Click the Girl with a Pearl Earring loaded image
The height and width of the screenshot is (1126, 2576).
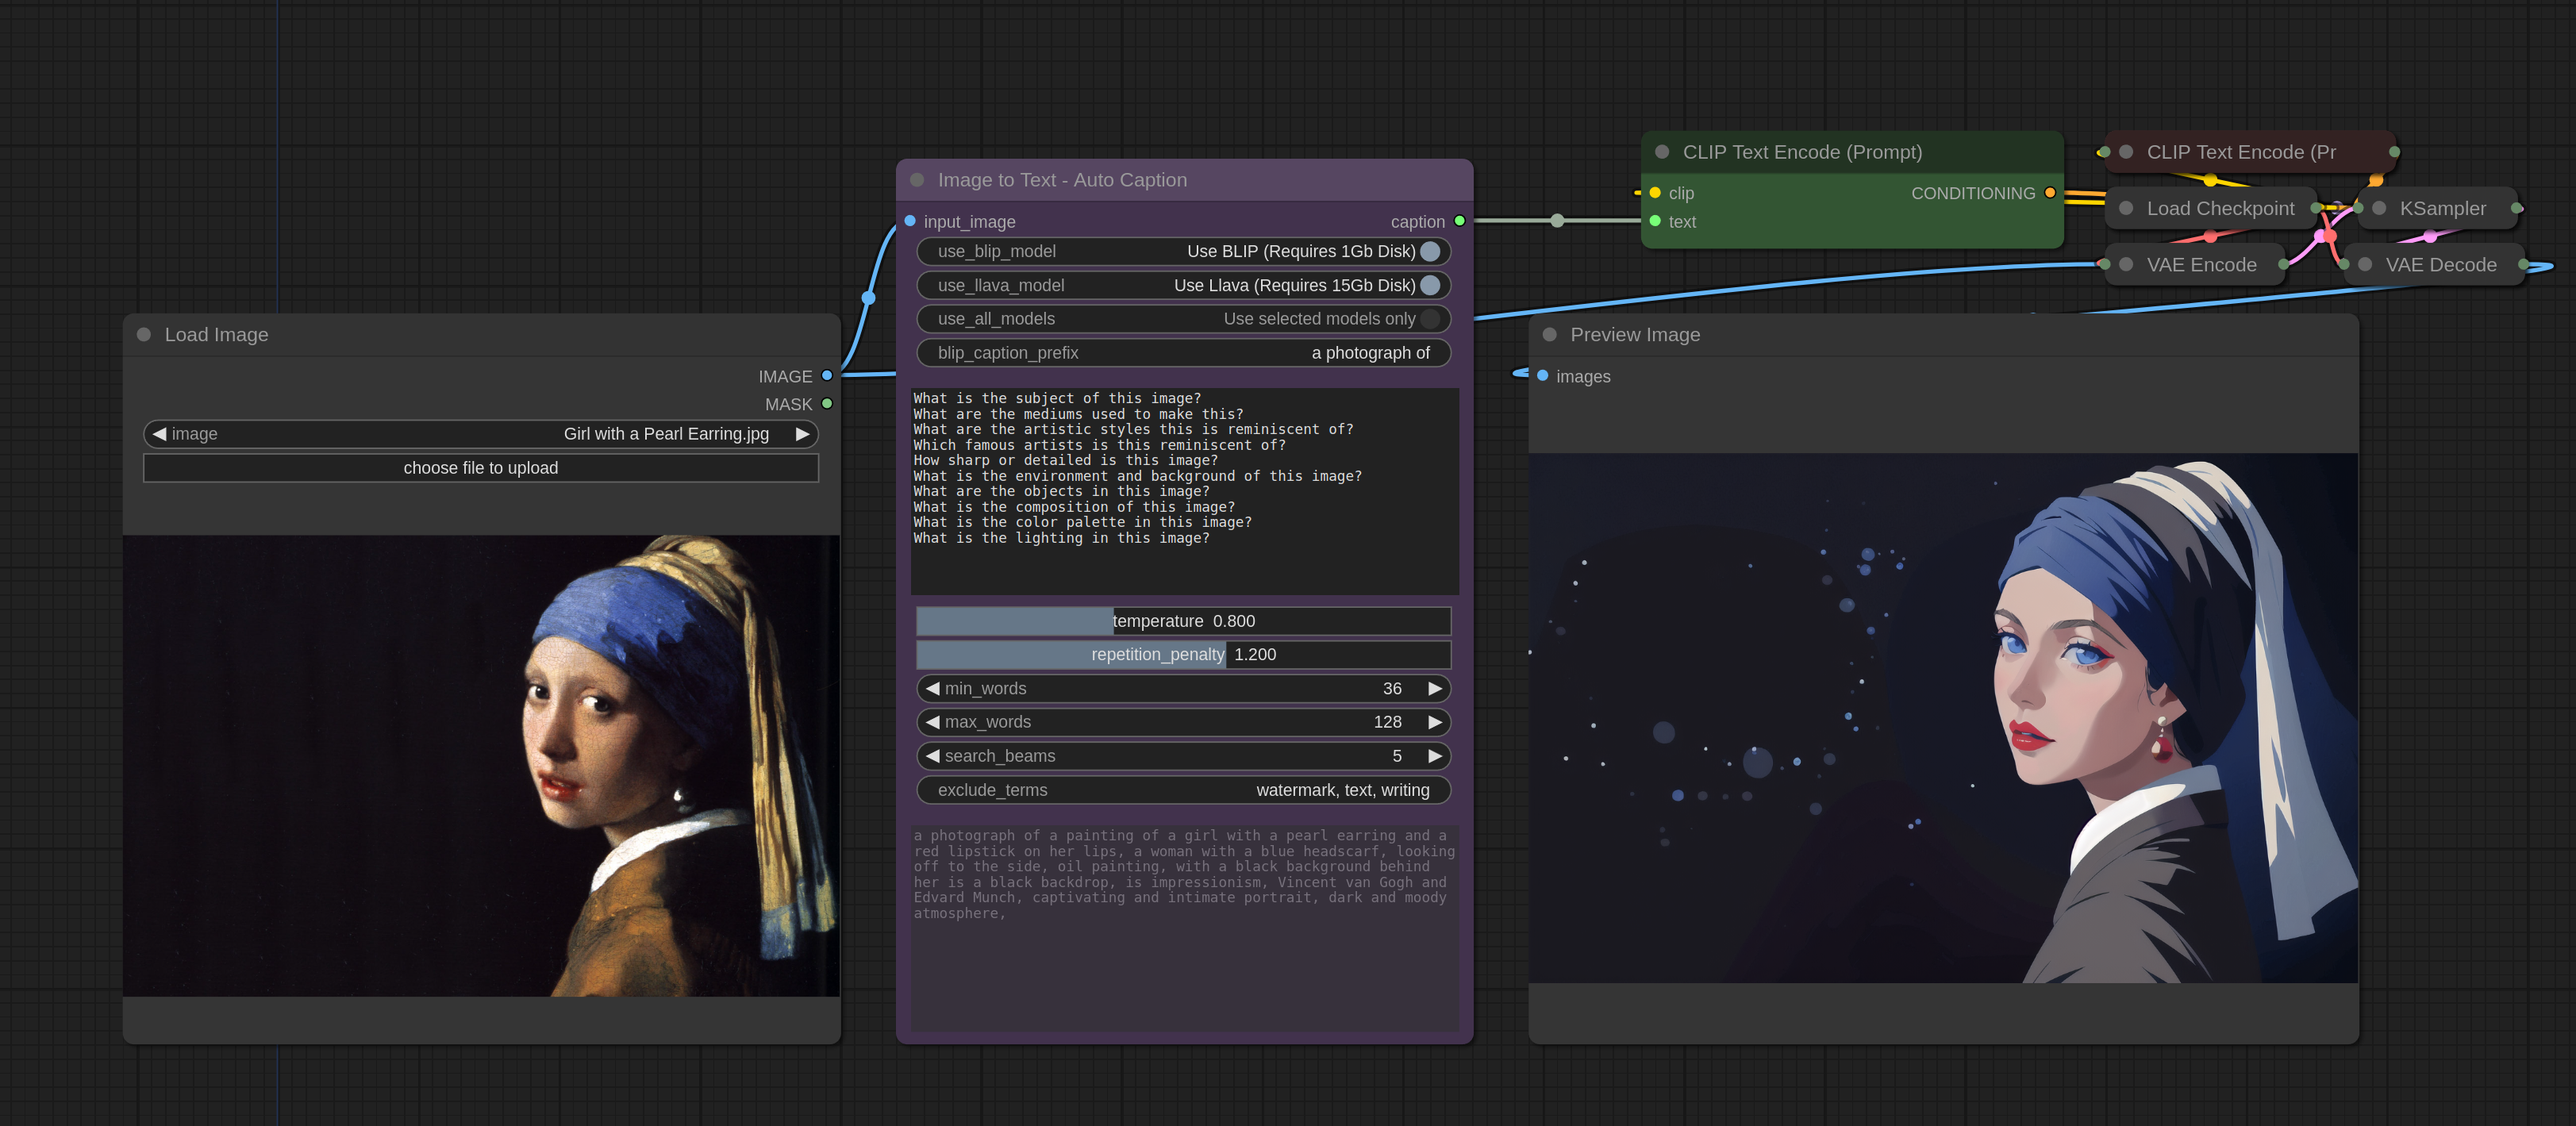(x=481, y=766)
